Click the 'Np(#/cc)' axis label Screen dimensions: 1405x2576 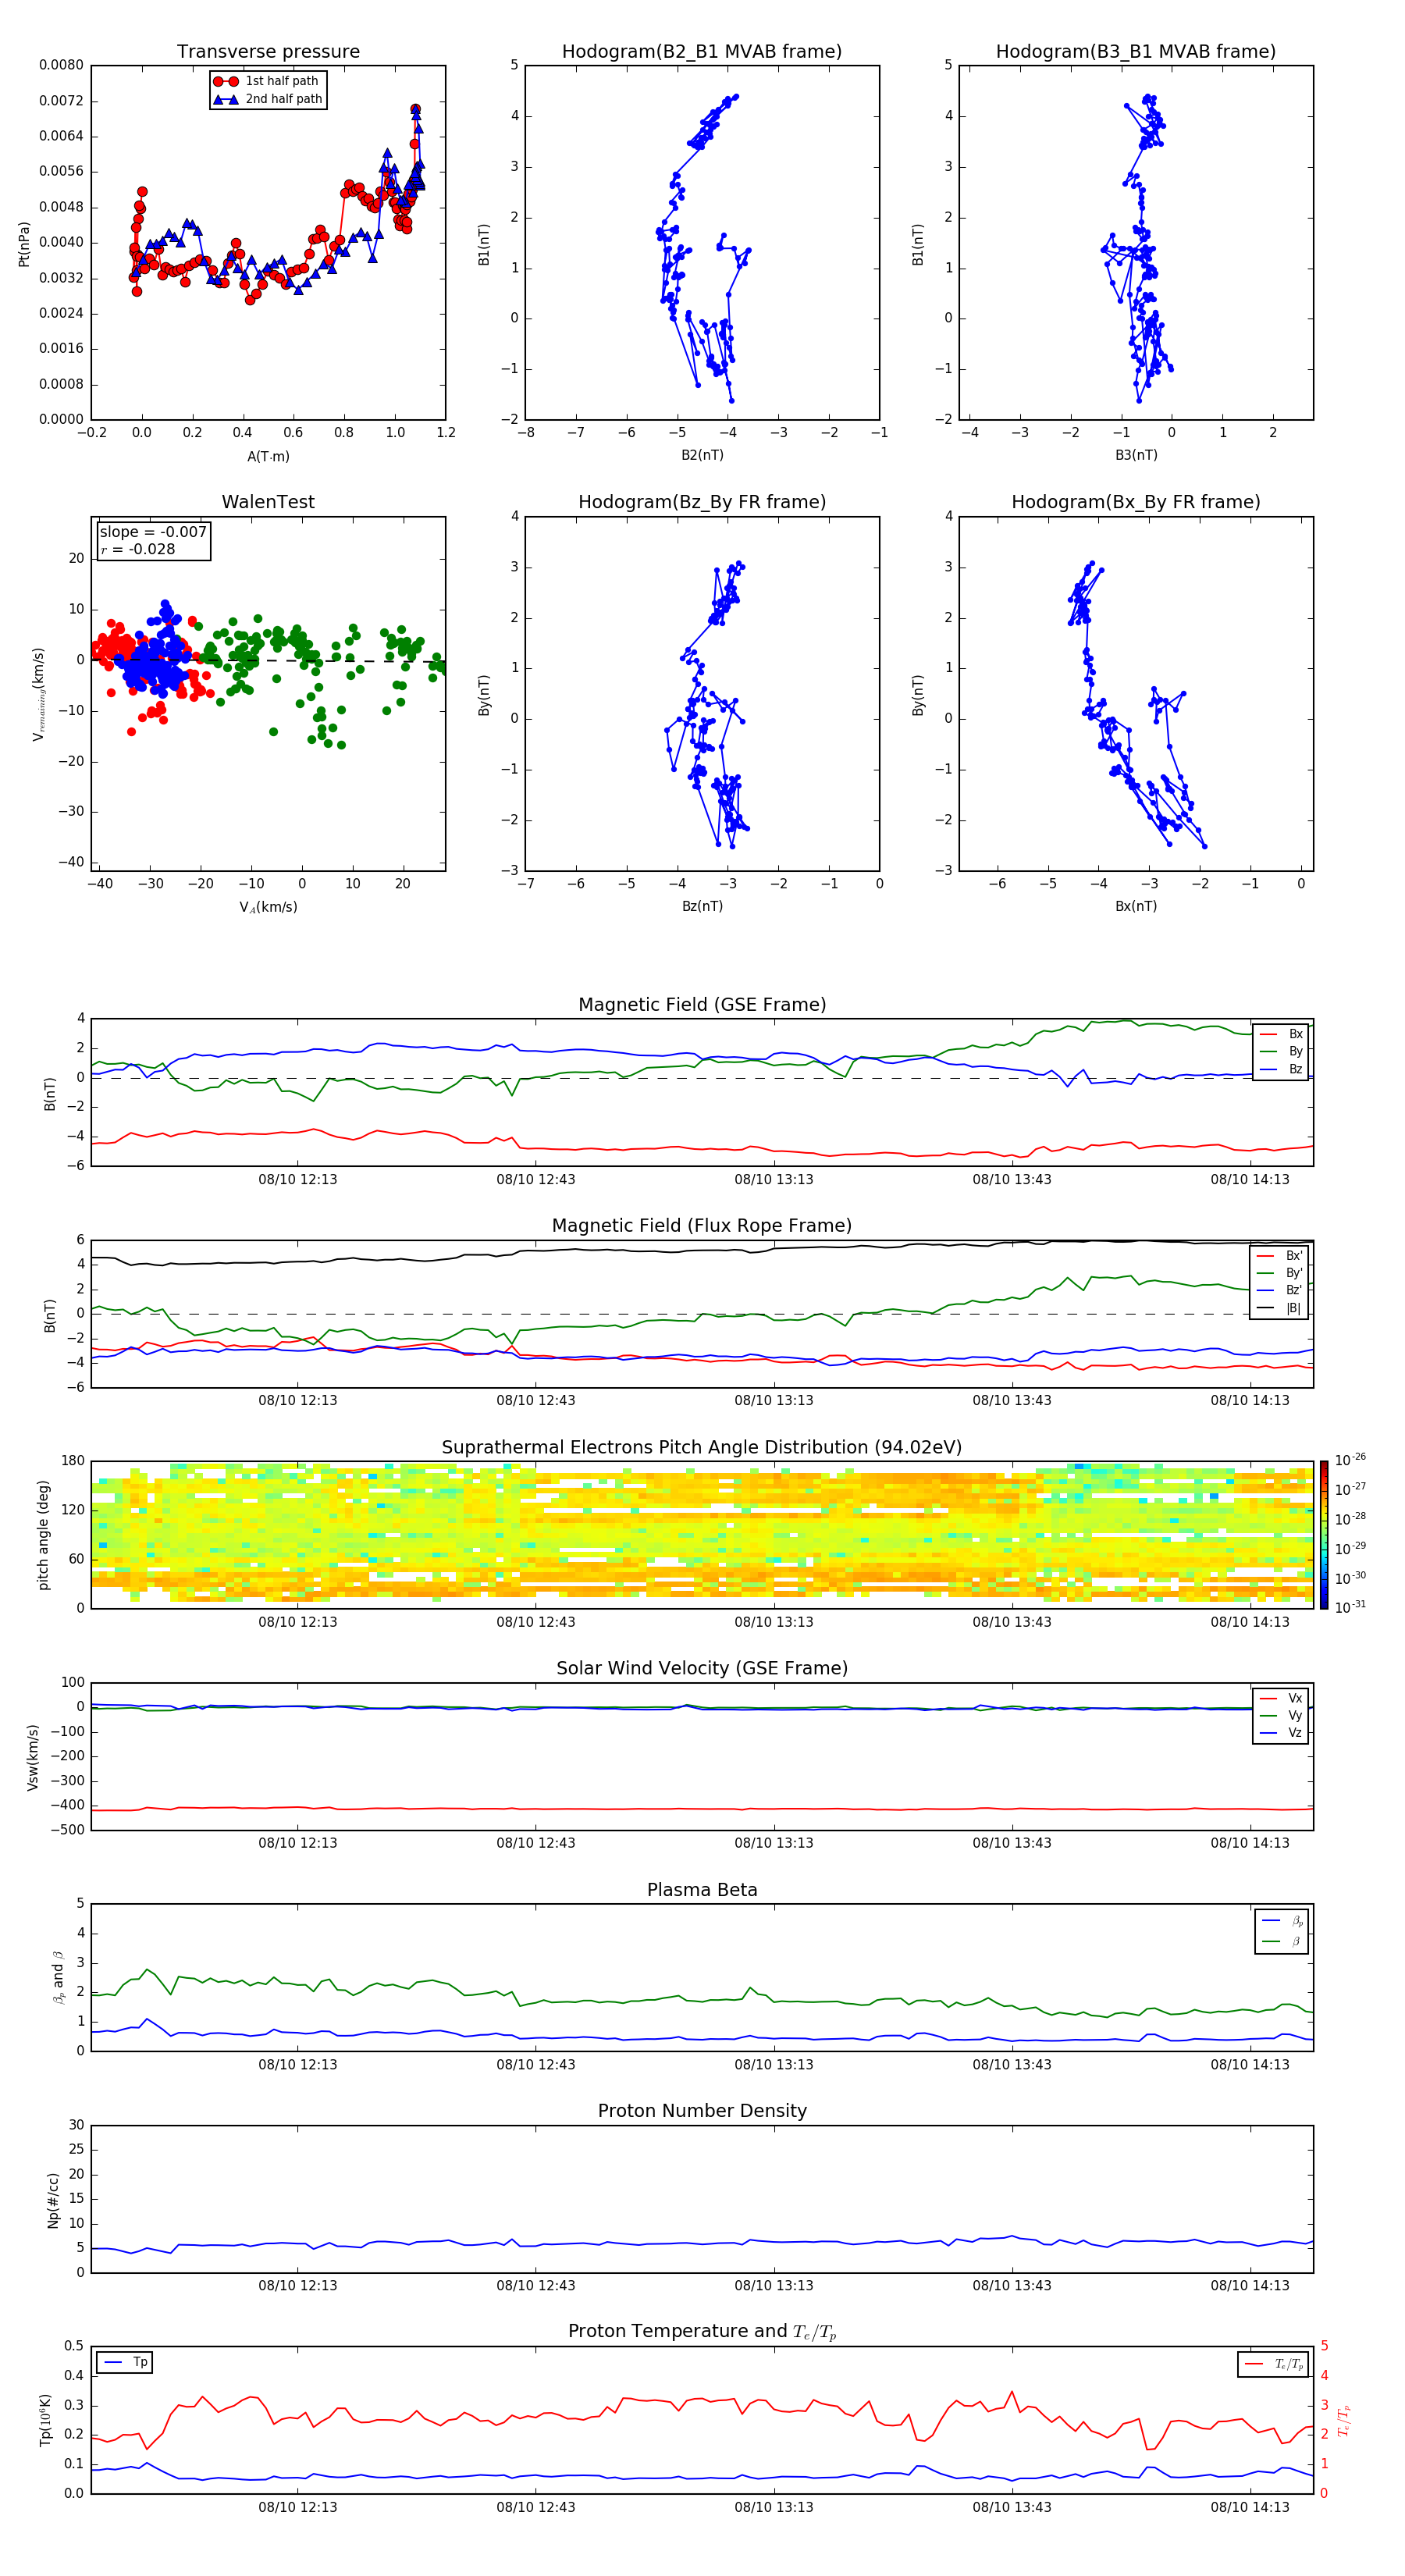(x=53, y=2200)
